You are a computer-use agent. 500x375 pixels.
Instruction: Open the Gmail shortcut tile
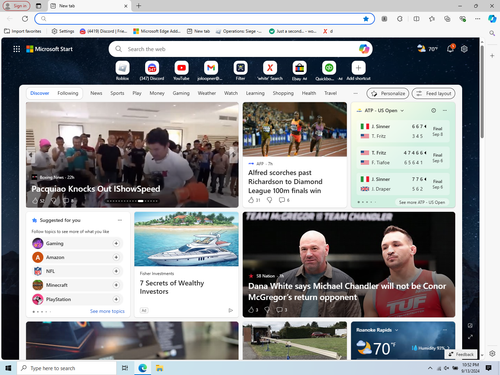[211, 68]
